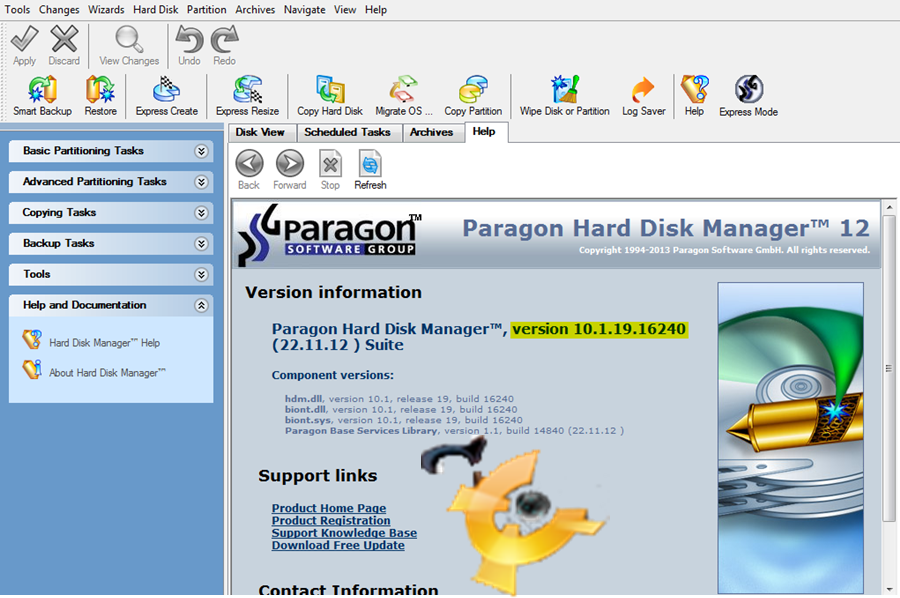Expand the Backup Tasks panel
900x598 pixels.
click(x=201, y=244)
